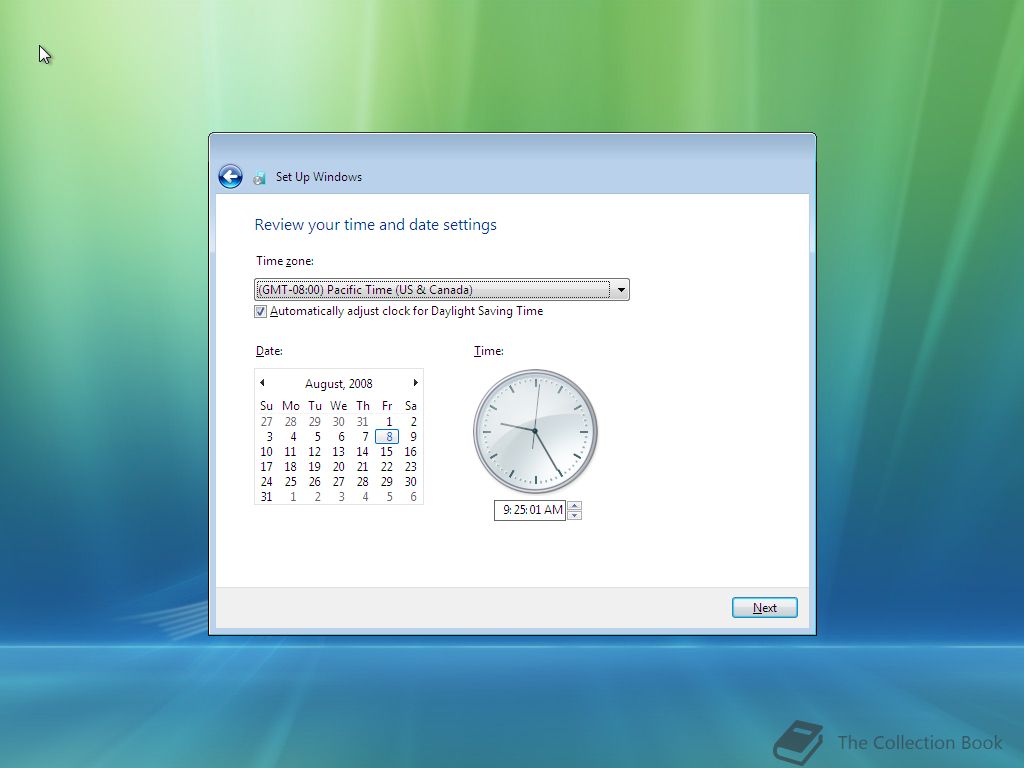Viewport: 1024px width, 768px height.
Task: Go back using the blue arrow button
Action: [x=230, y=176]
